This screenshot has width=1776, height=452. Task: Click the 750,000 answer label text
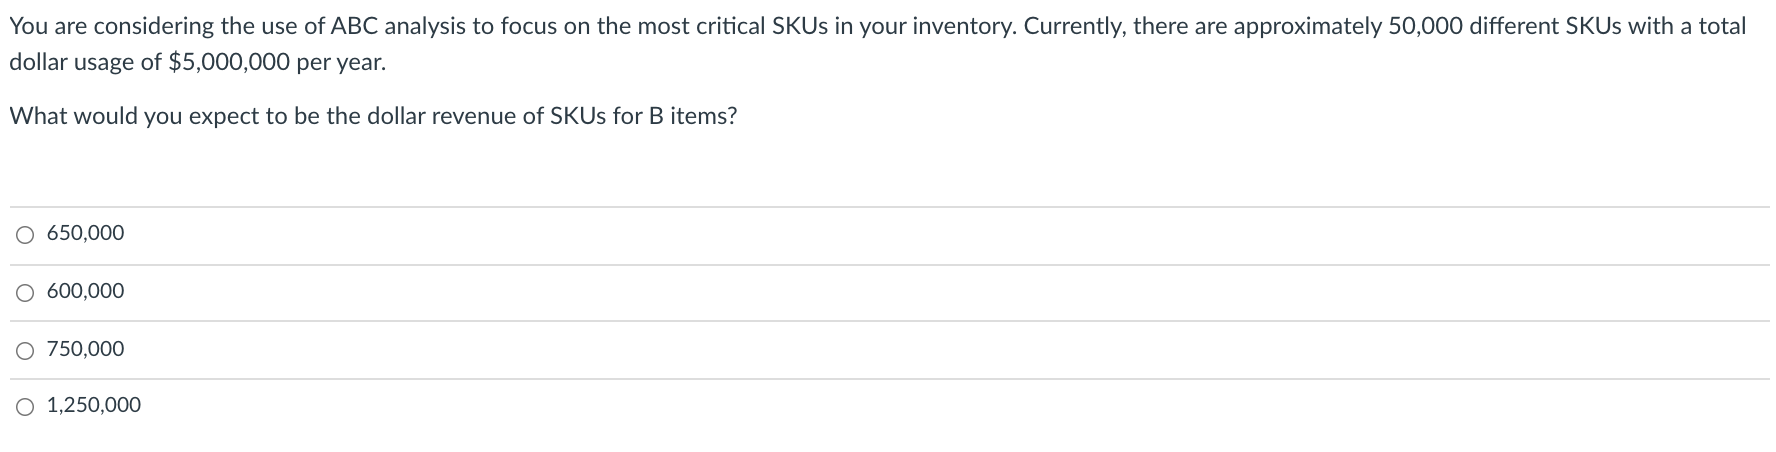pos(86,350)
